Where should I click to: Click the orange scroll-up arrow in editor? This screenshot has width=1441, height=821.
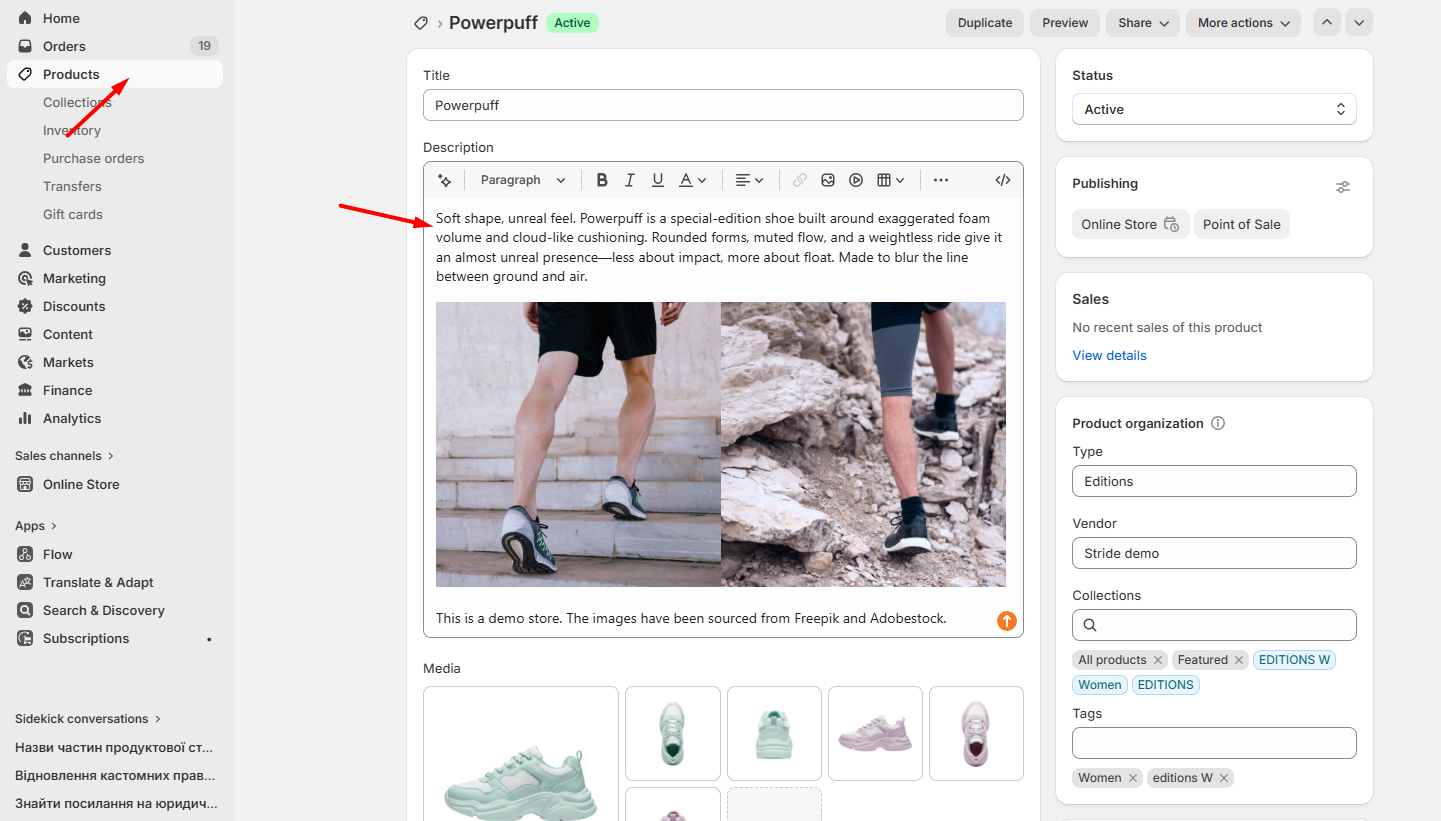pos(1006,621)
